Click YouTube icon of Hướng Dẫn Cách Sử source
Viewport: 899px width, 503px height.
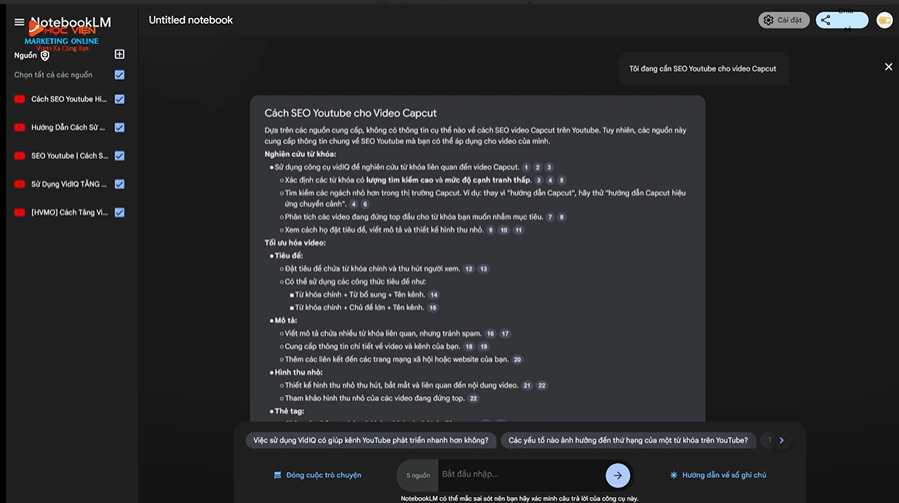pyautogui.click(x=19, y=127)
